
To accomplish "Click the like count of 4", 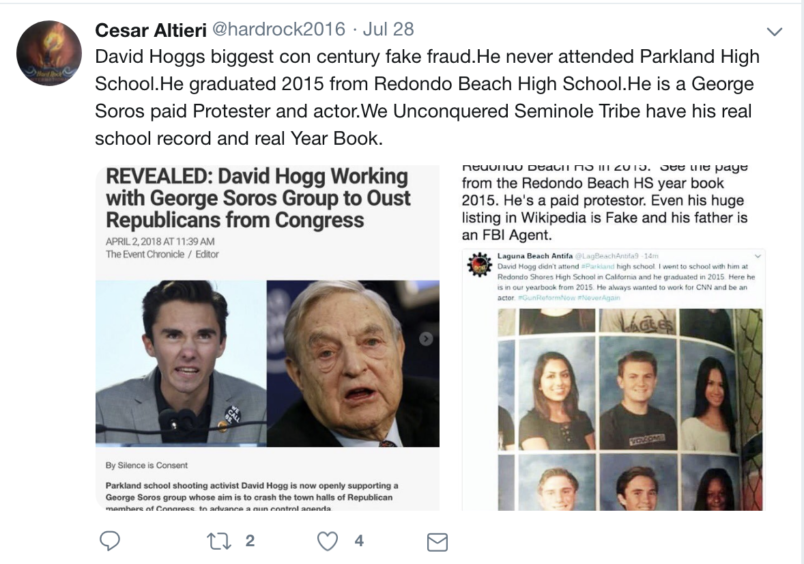I will click(x=359, y=541).
